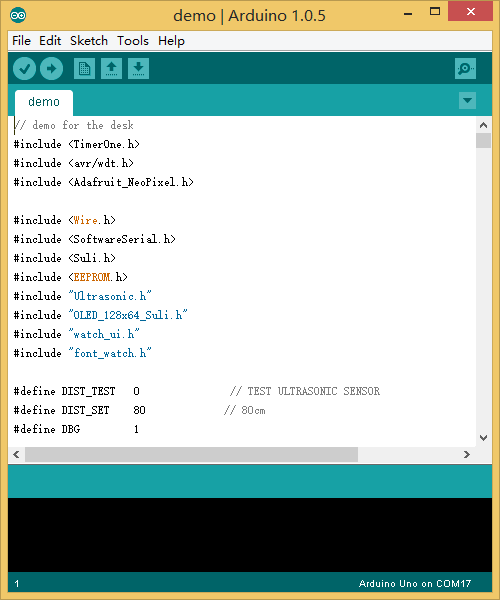500x600 pixels.
Task: Click the '#include <avr/wdt.h>' line
Action: [73, 163]
